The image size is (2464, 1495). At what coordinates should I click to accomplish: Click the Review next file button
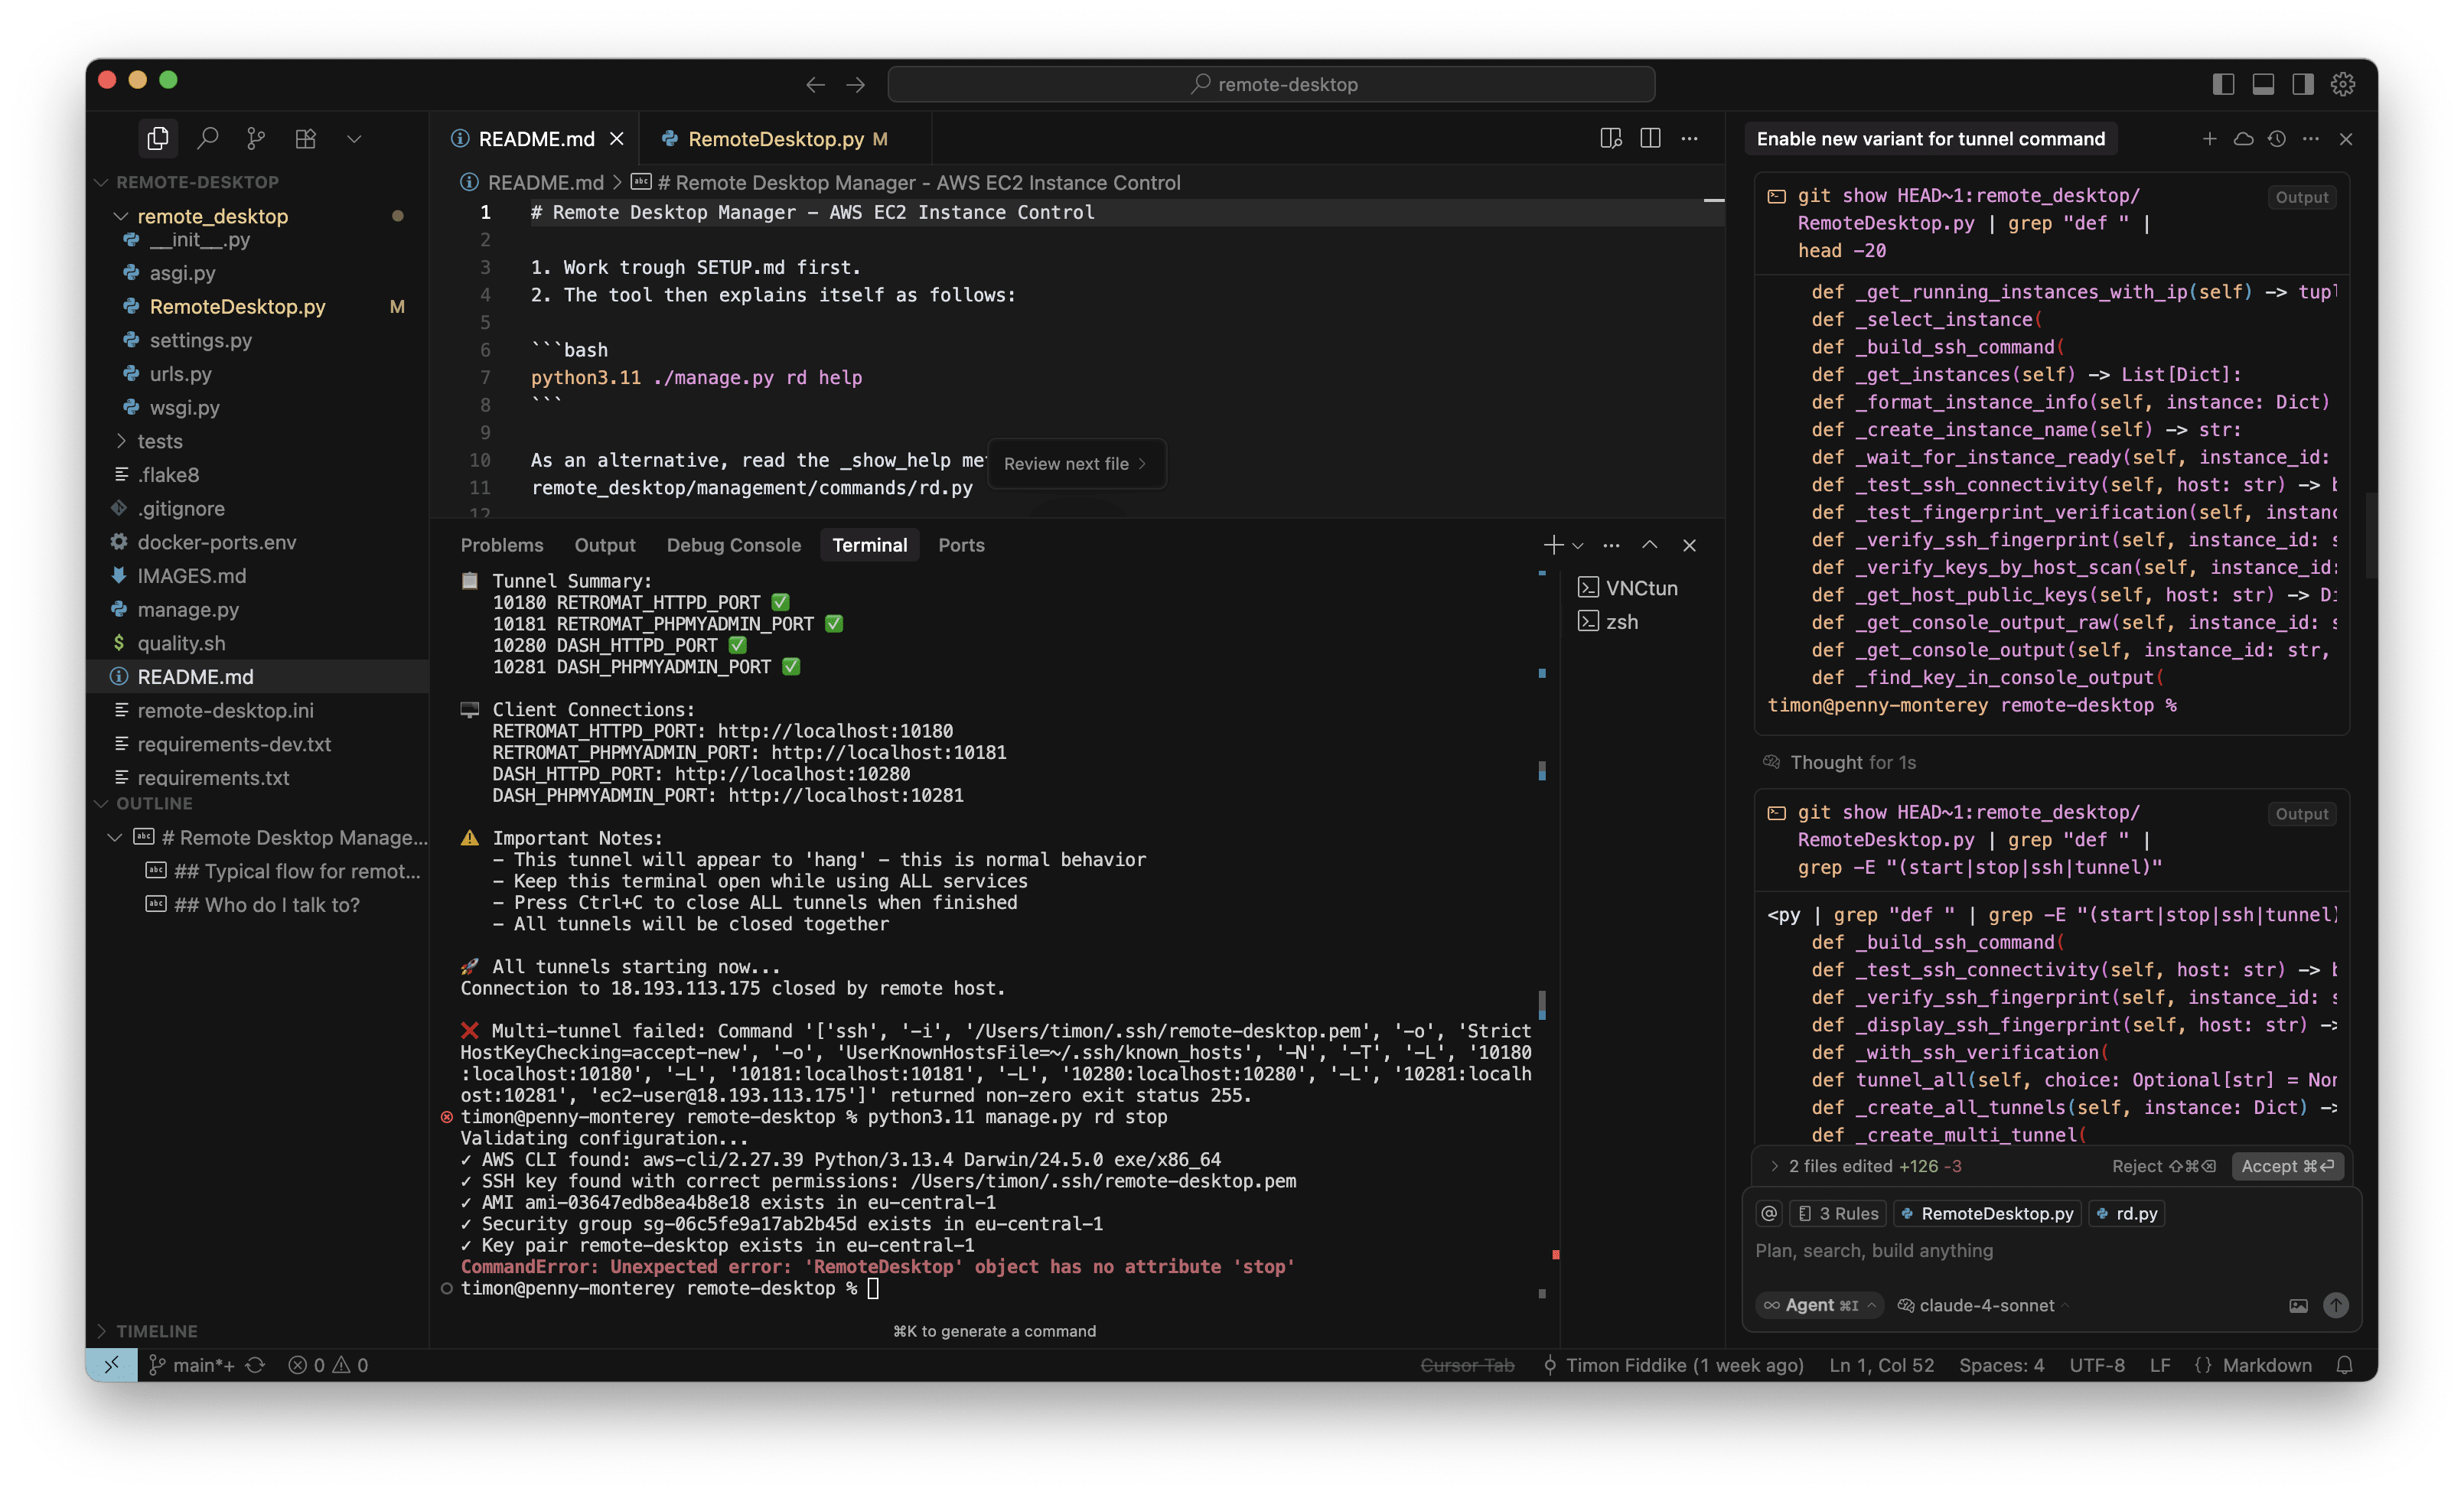(x=1075, y=464)
